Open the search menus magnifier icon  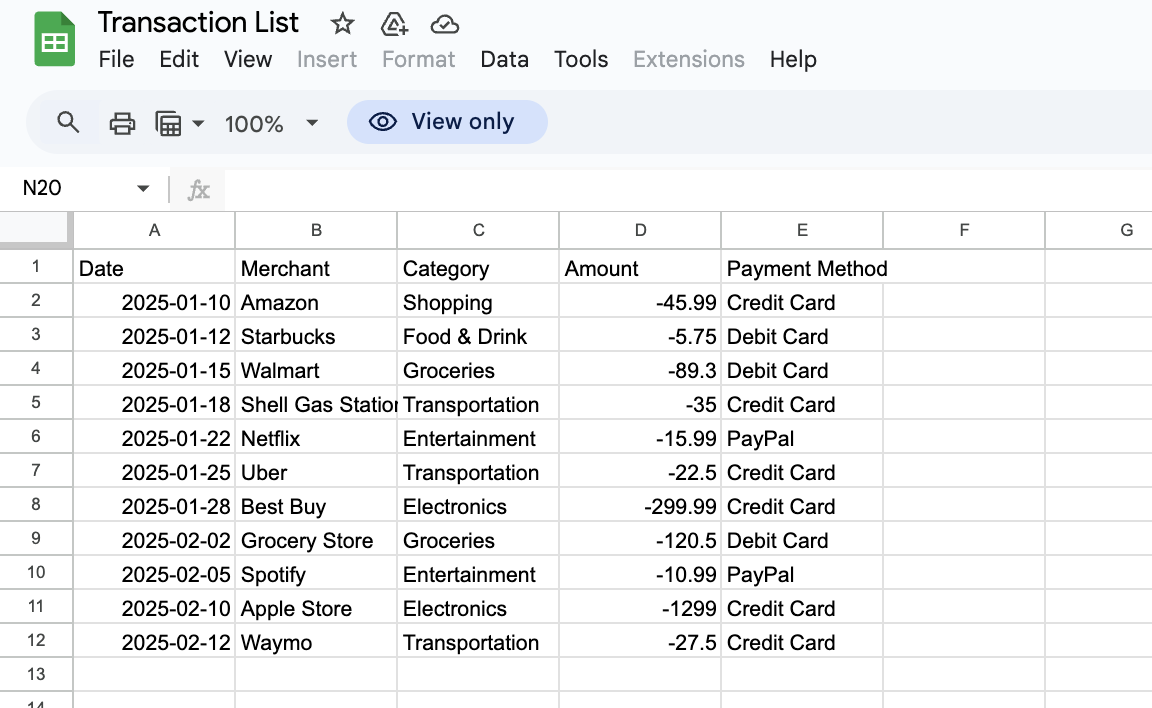coord(68,122)
